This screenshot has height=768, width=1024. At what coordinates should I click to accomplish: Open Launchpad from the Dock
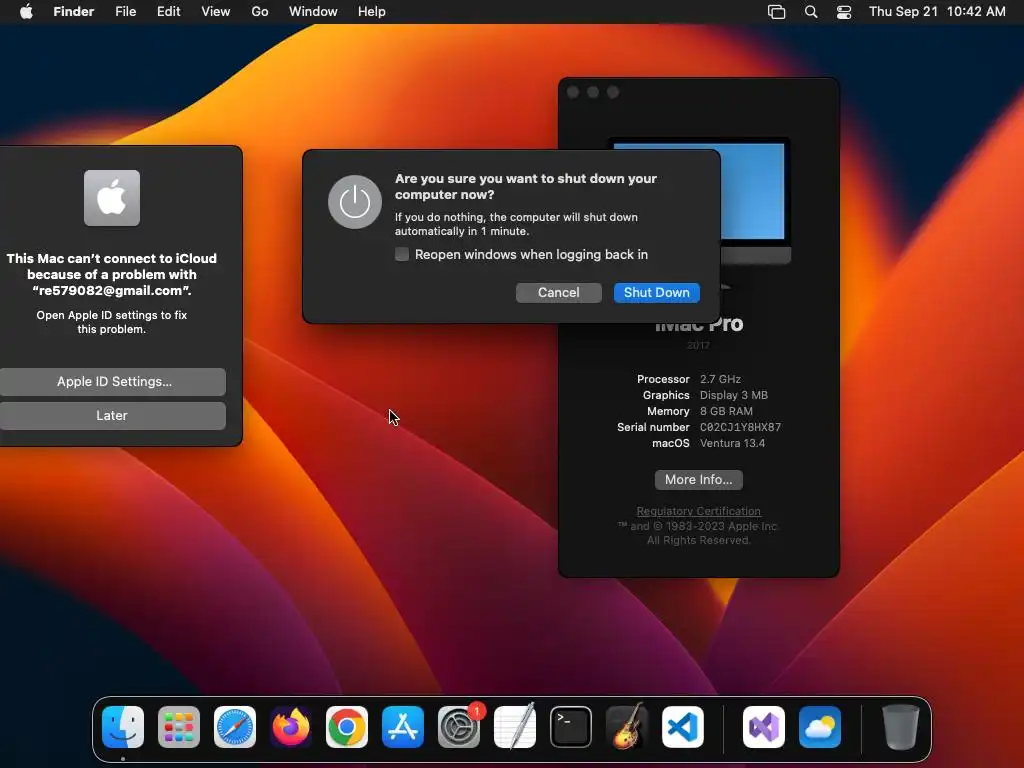[x=179, y=727]
